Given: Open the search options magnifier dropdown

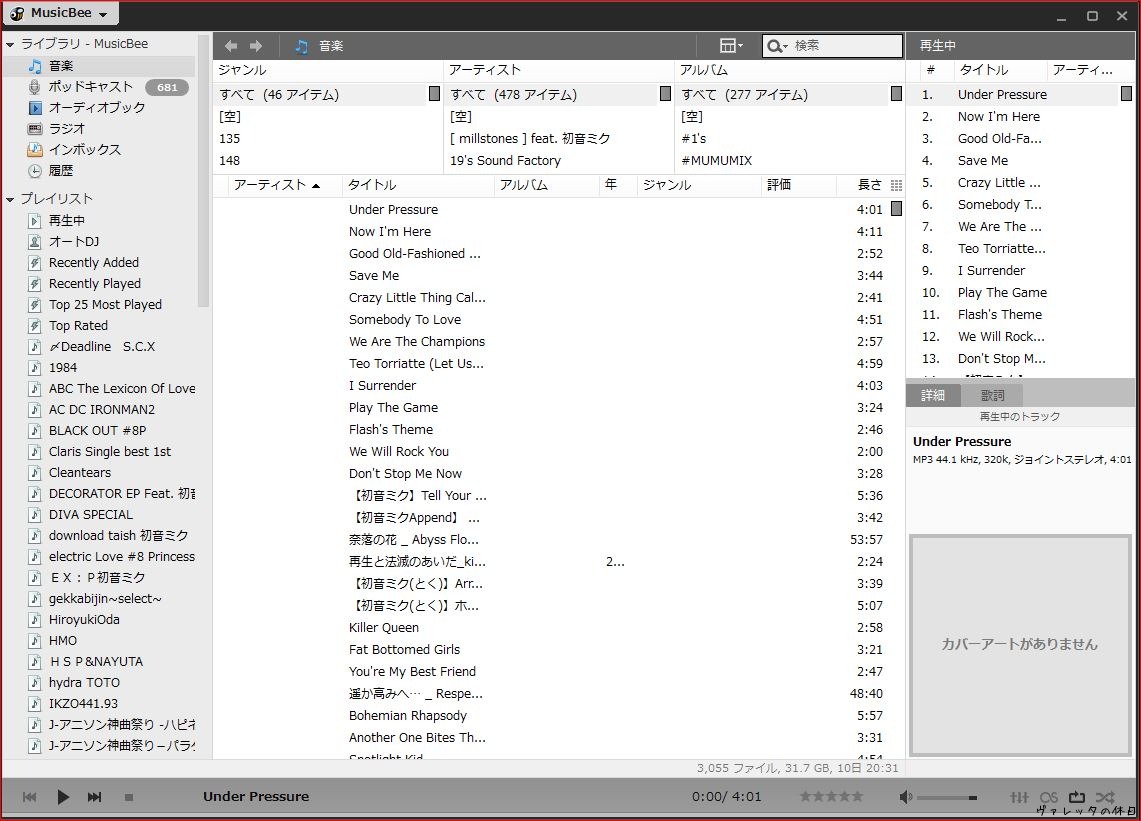Looking at the screenshot, I should tap(777, 47).
